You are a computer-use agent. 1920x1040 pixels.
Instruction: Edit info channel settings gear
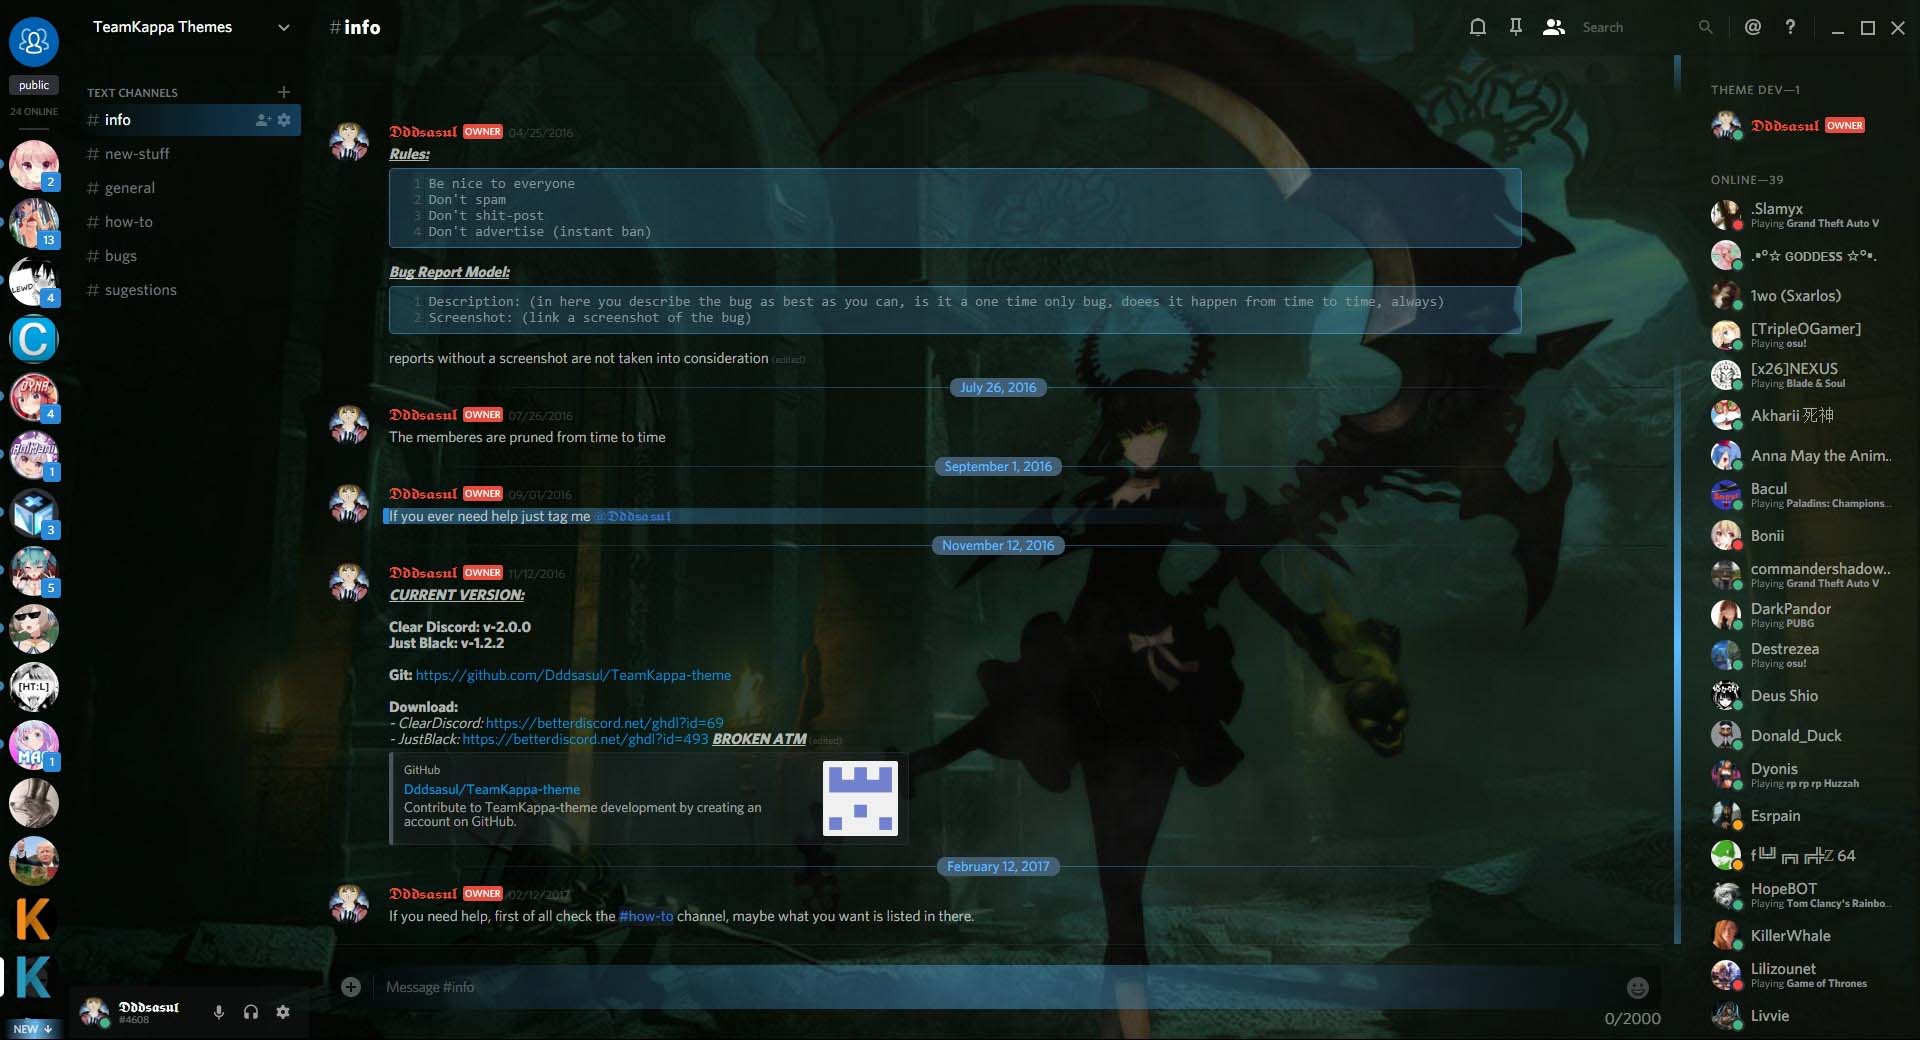(x=284, y=120)
